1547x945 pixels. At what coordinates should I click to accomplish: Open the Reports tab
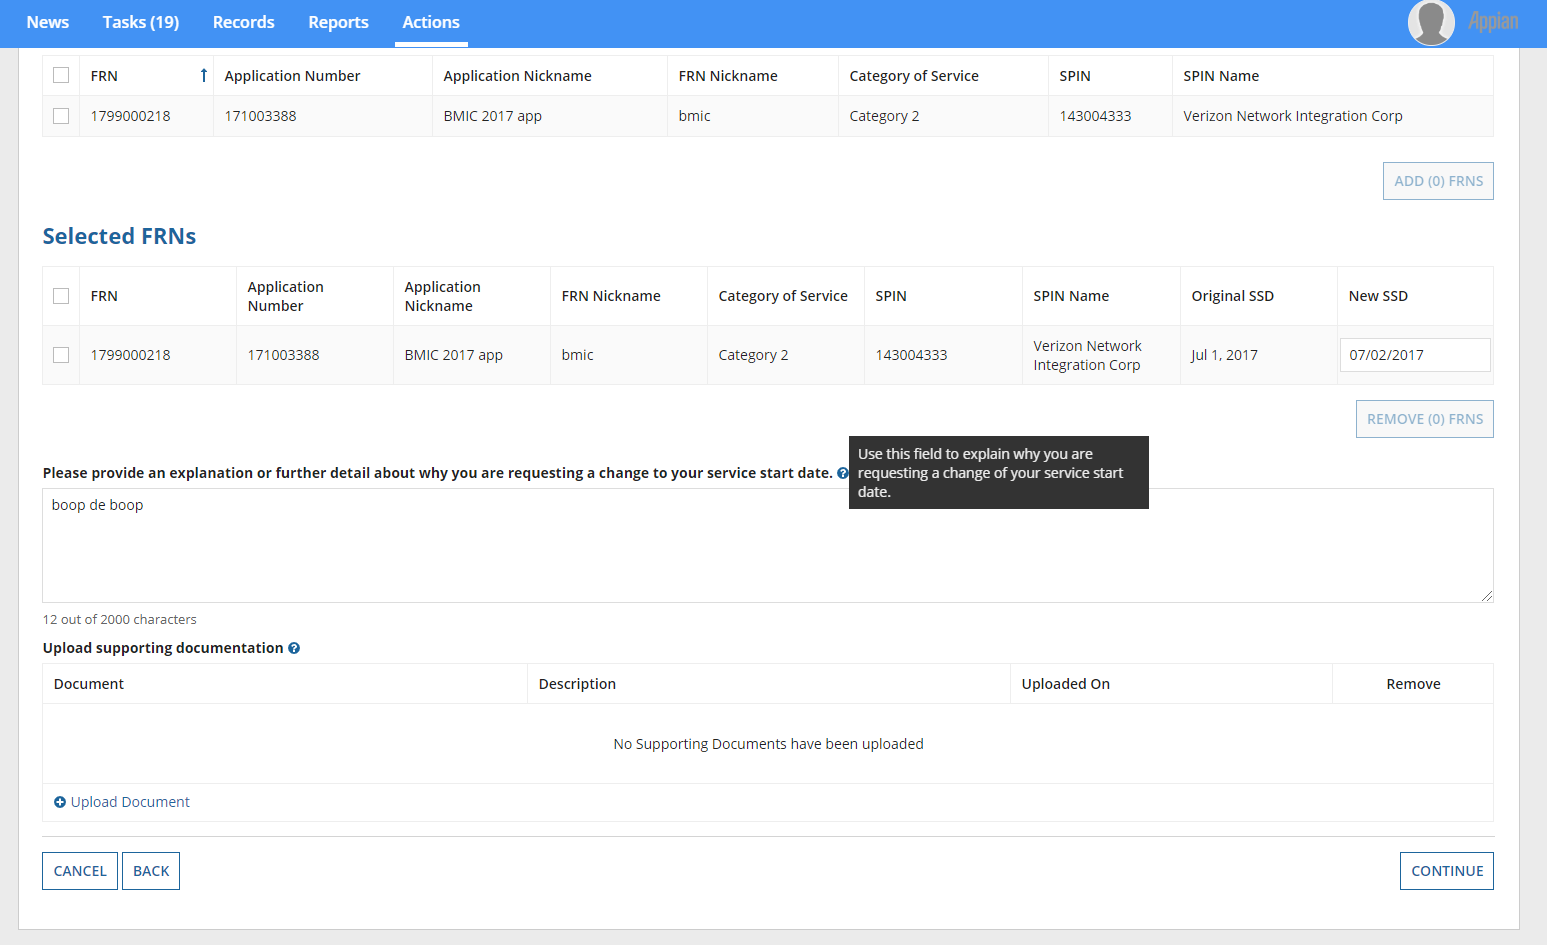(338, 22)
